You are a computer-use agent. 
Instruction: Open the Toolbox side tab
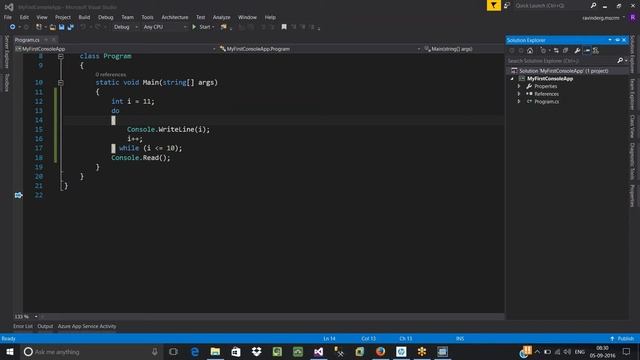coord(6,82)
